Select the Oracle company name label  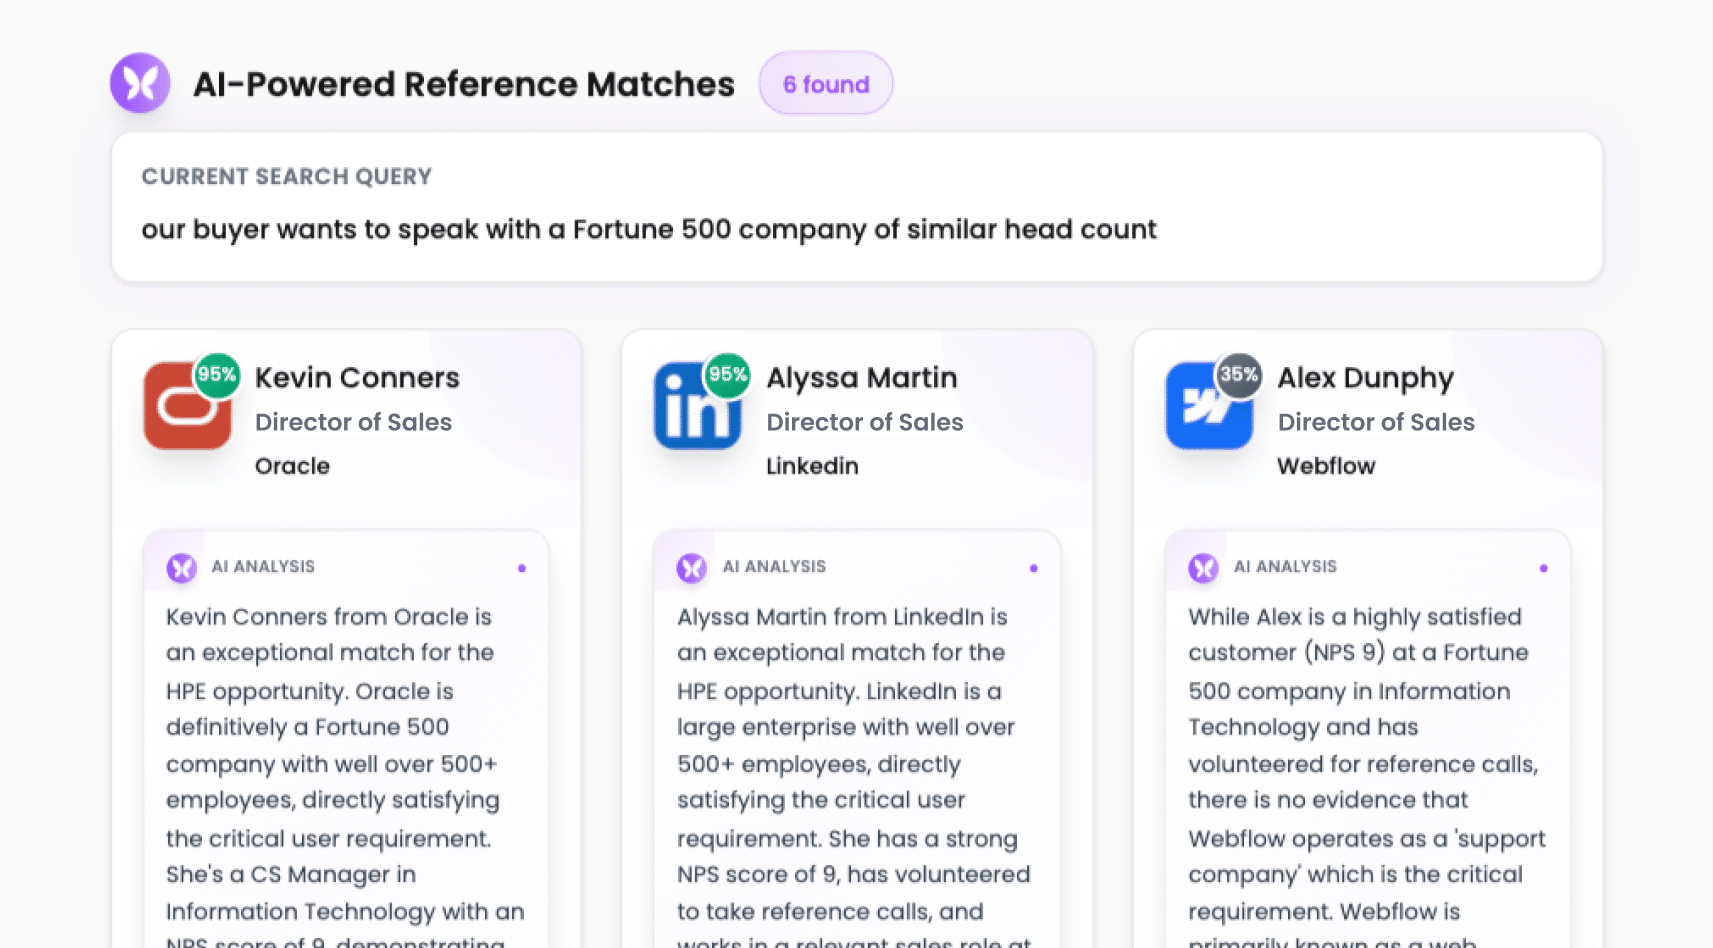[x=292, y=466]
